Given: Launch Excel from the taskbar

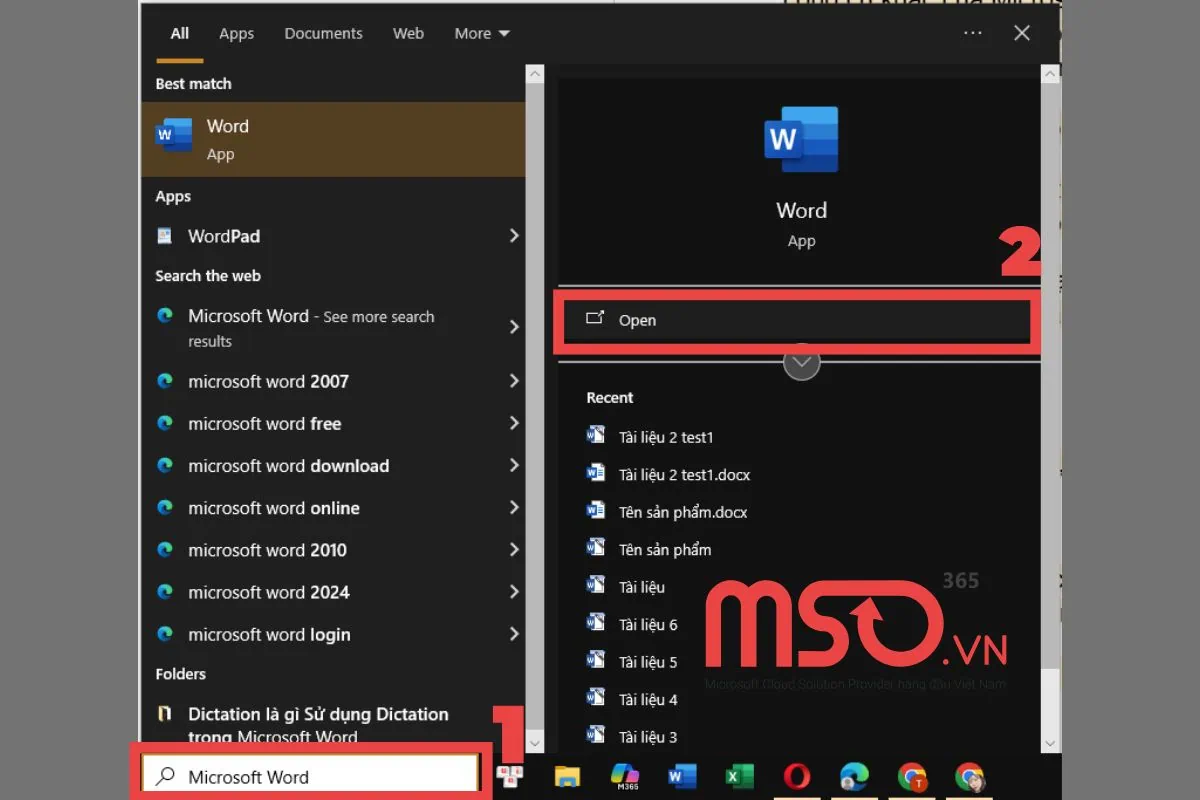Looking at the screenshot, I should pos(740,775).
